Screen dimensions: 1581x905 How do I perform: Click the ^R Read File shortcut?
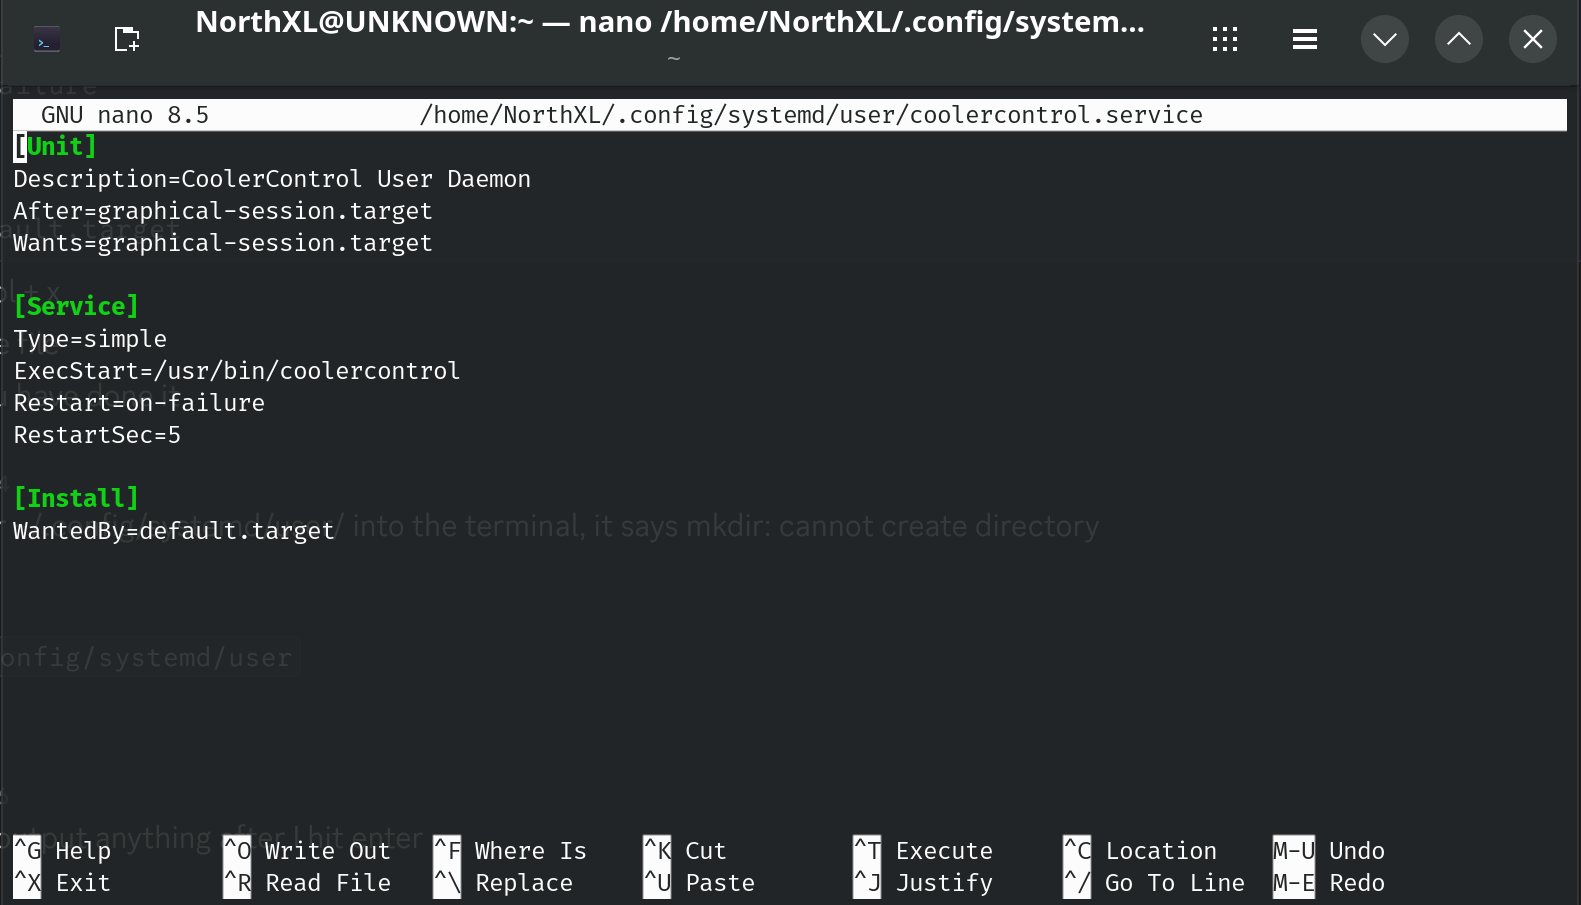(307, 883)
